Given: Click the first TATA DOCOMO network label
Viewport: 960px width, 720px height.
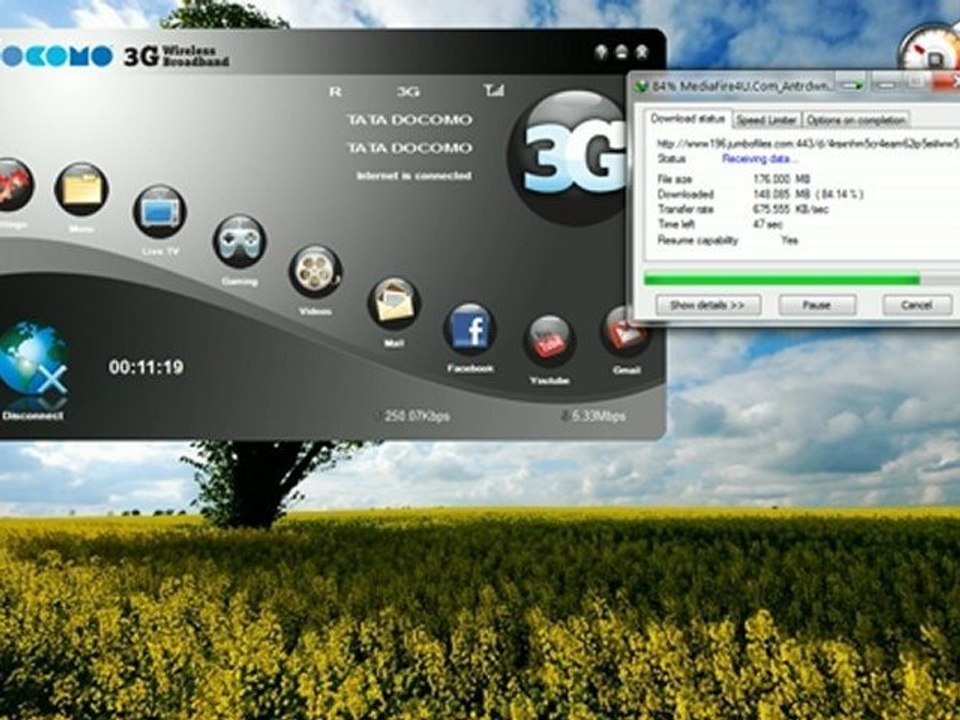Looking at the screenshot, I should point(410,120).
